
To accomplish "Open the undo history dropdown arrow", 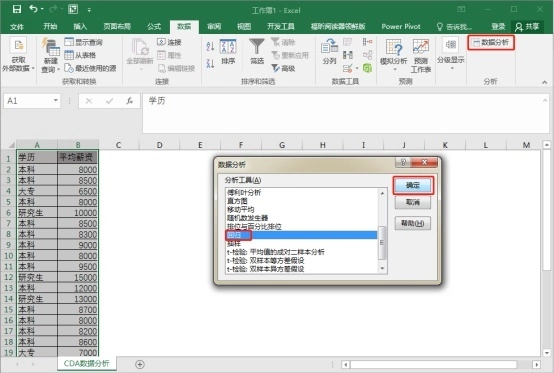I will point(42,9).
